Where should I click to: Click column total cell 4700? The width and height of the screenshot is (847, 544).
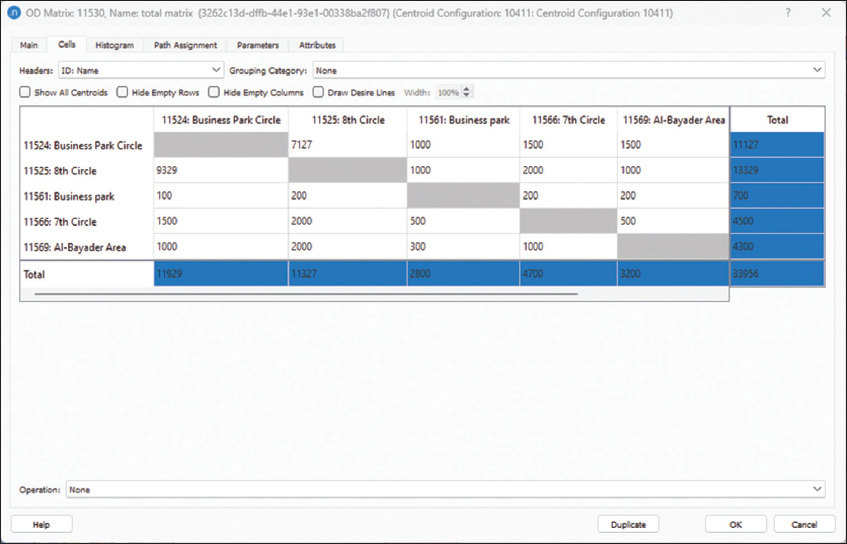pos(568,274)
